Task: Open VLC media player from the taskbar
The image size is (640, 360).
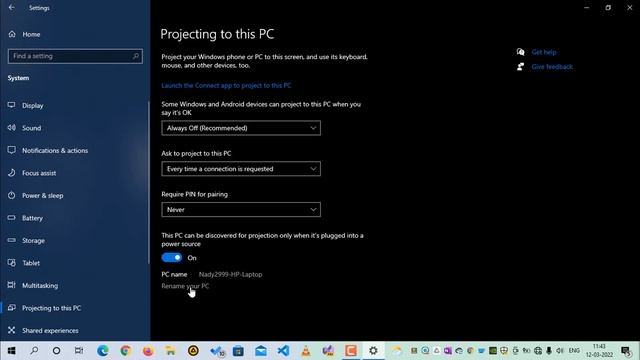Action: coord(306,351)
